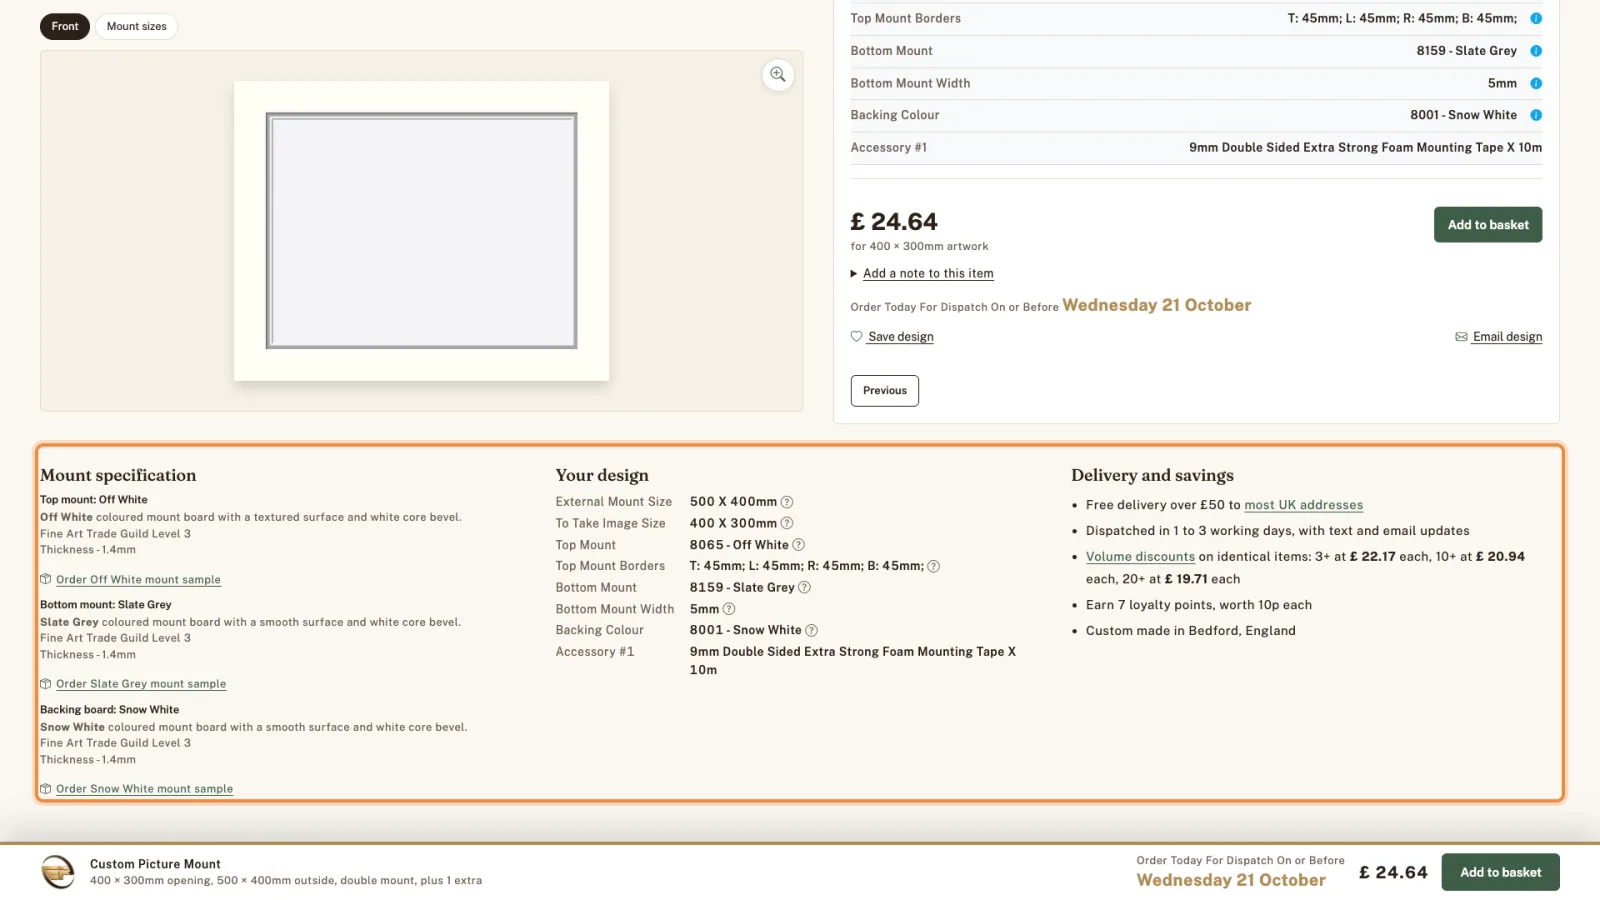
Task: Click the 'Mount specification' heading
Action: [x=118, y=475]
